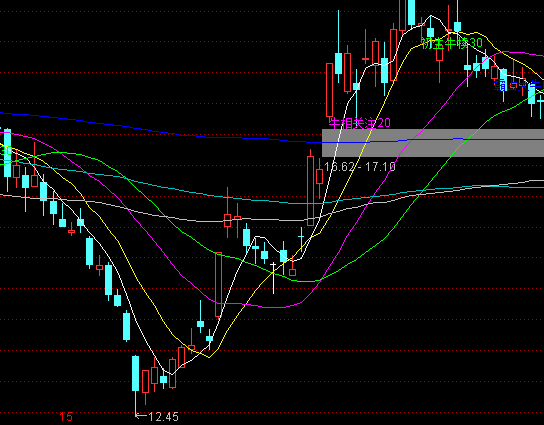Click the small red candlestick right of the white doji
This screenshot has height=425, width=544.
tap(292, 271)
